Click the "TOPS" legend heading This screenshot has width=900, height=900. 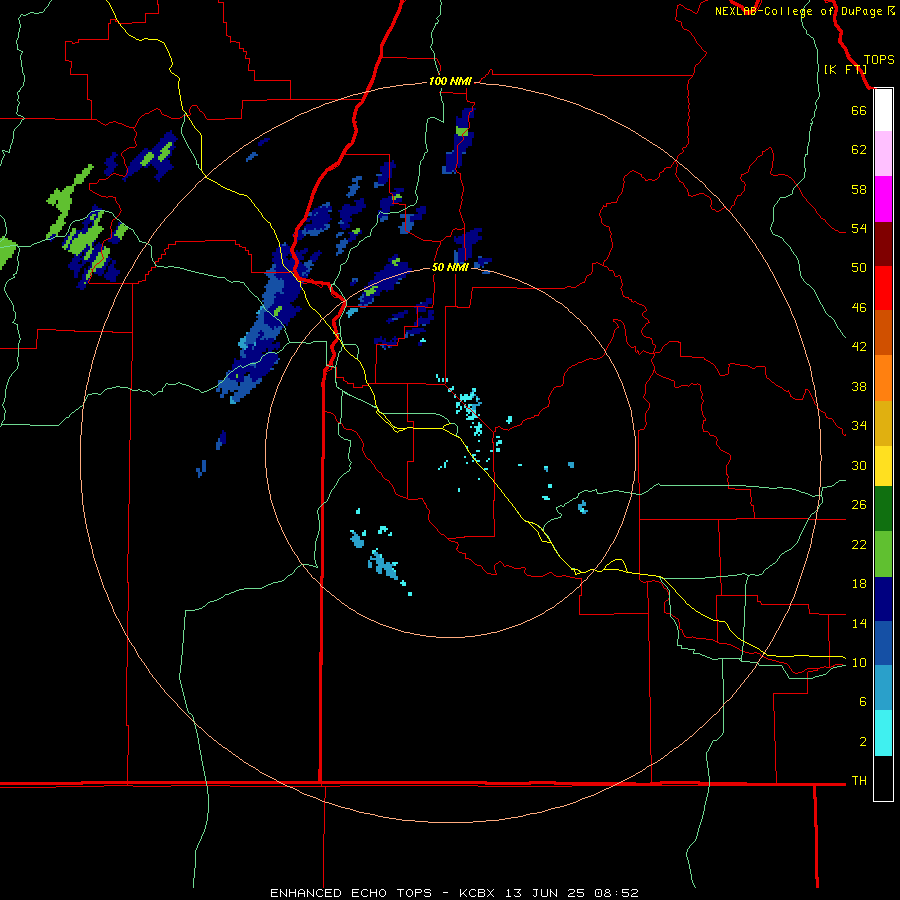click(879, 60)
